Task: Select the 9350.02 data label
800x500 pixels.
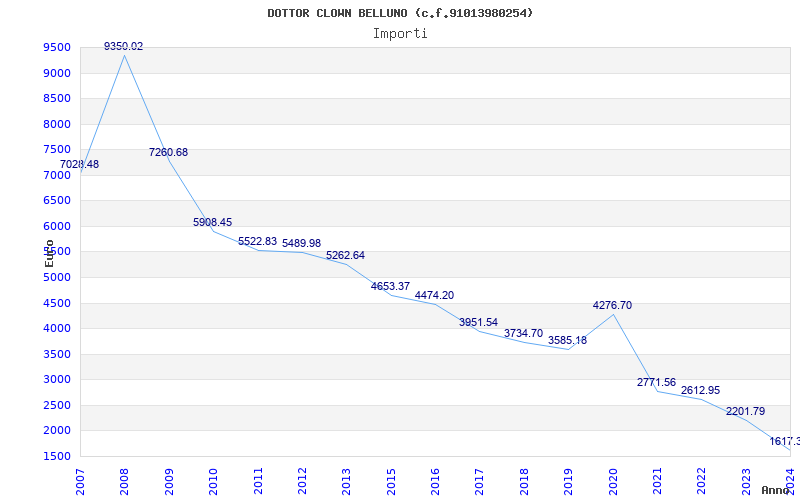Action: [x=123, y=46]
